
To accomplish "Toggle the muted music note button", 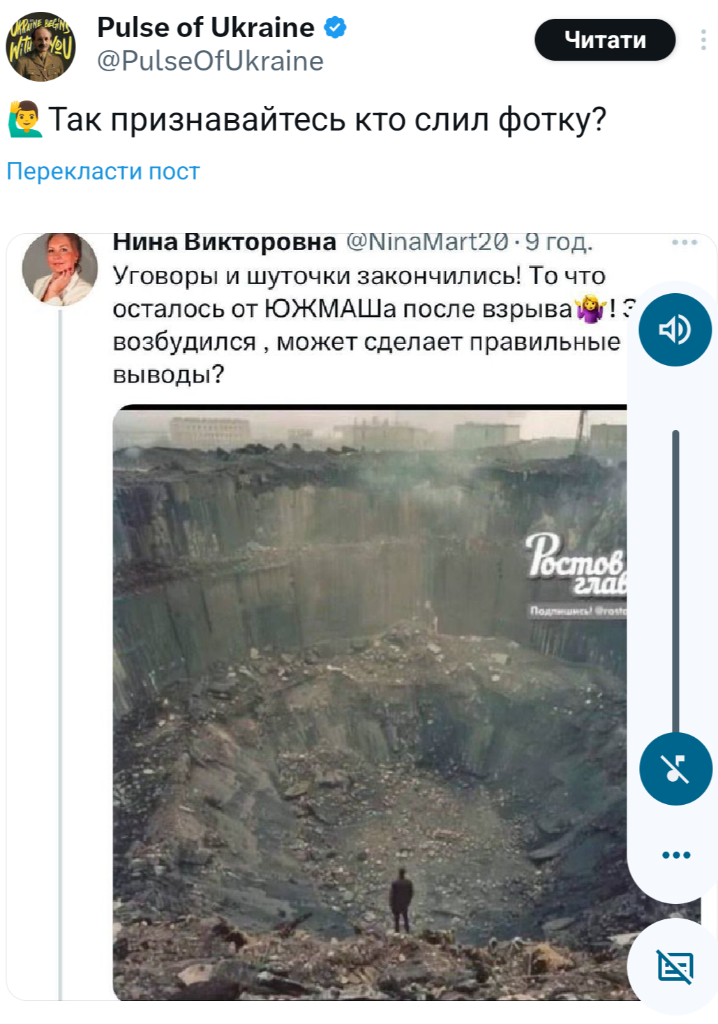I will 676,769.
